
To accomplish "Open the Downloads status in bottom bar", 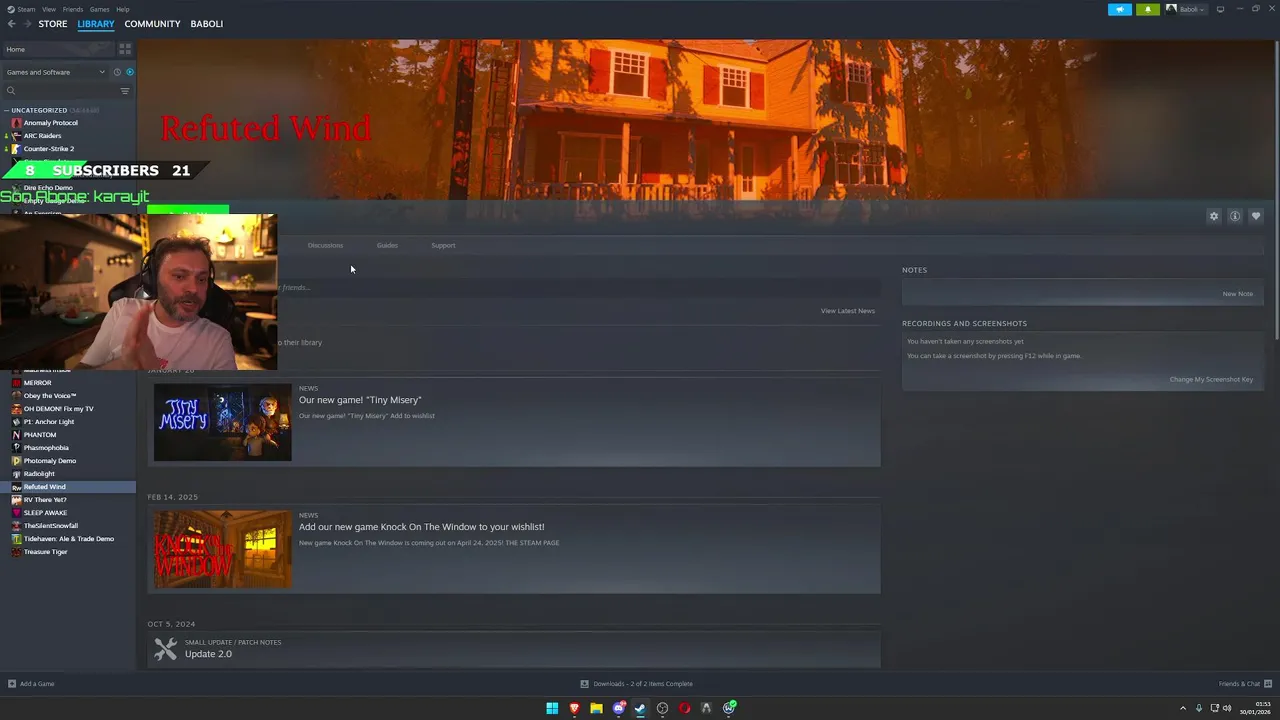I will pyautogui.click(x=637, y=684).
